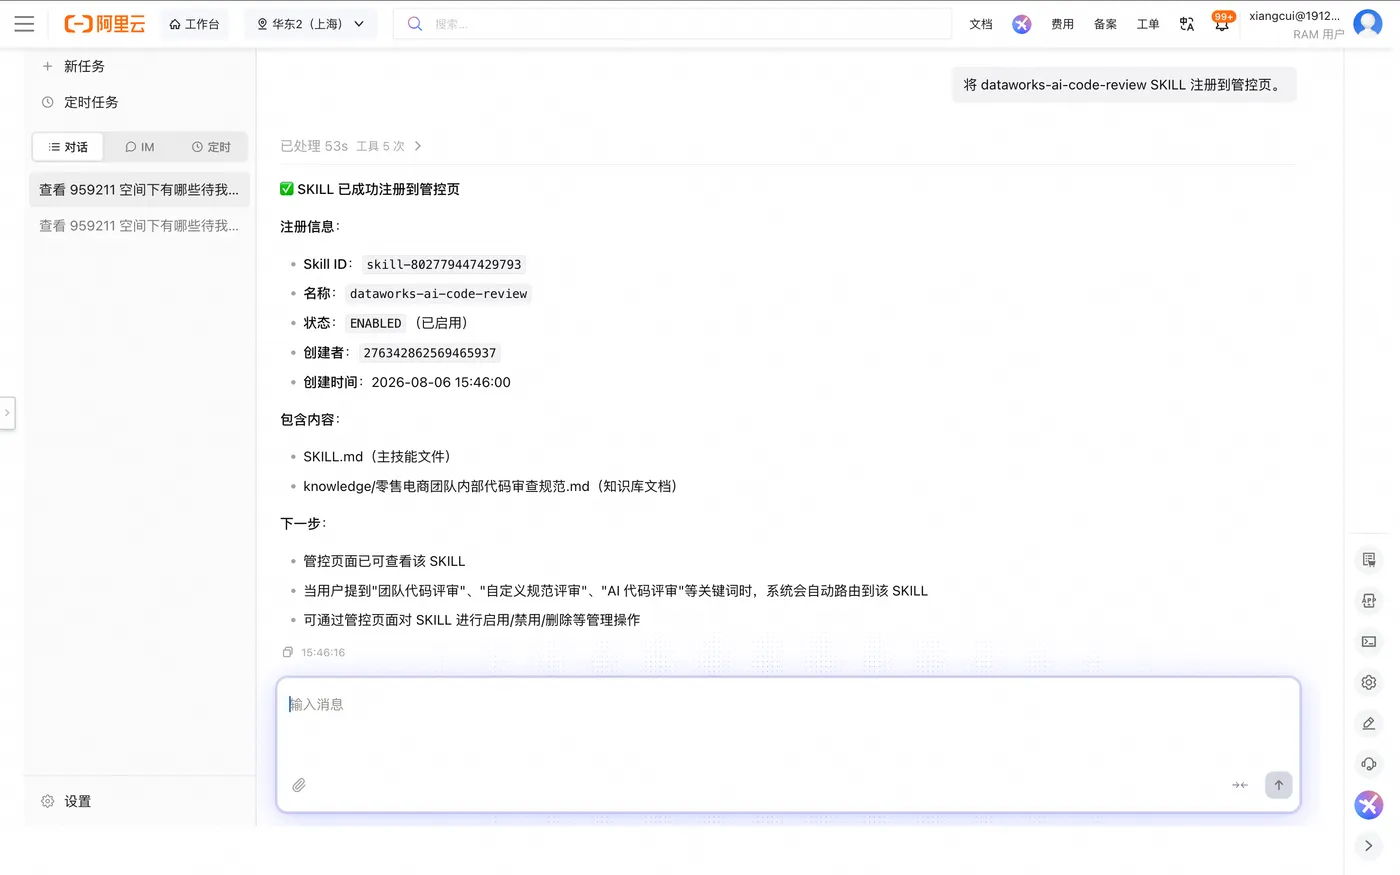This screenshot has width=1400, height=875.
Task: Open the API/parameter tool icon in right rail
Action: point(1369,601)
